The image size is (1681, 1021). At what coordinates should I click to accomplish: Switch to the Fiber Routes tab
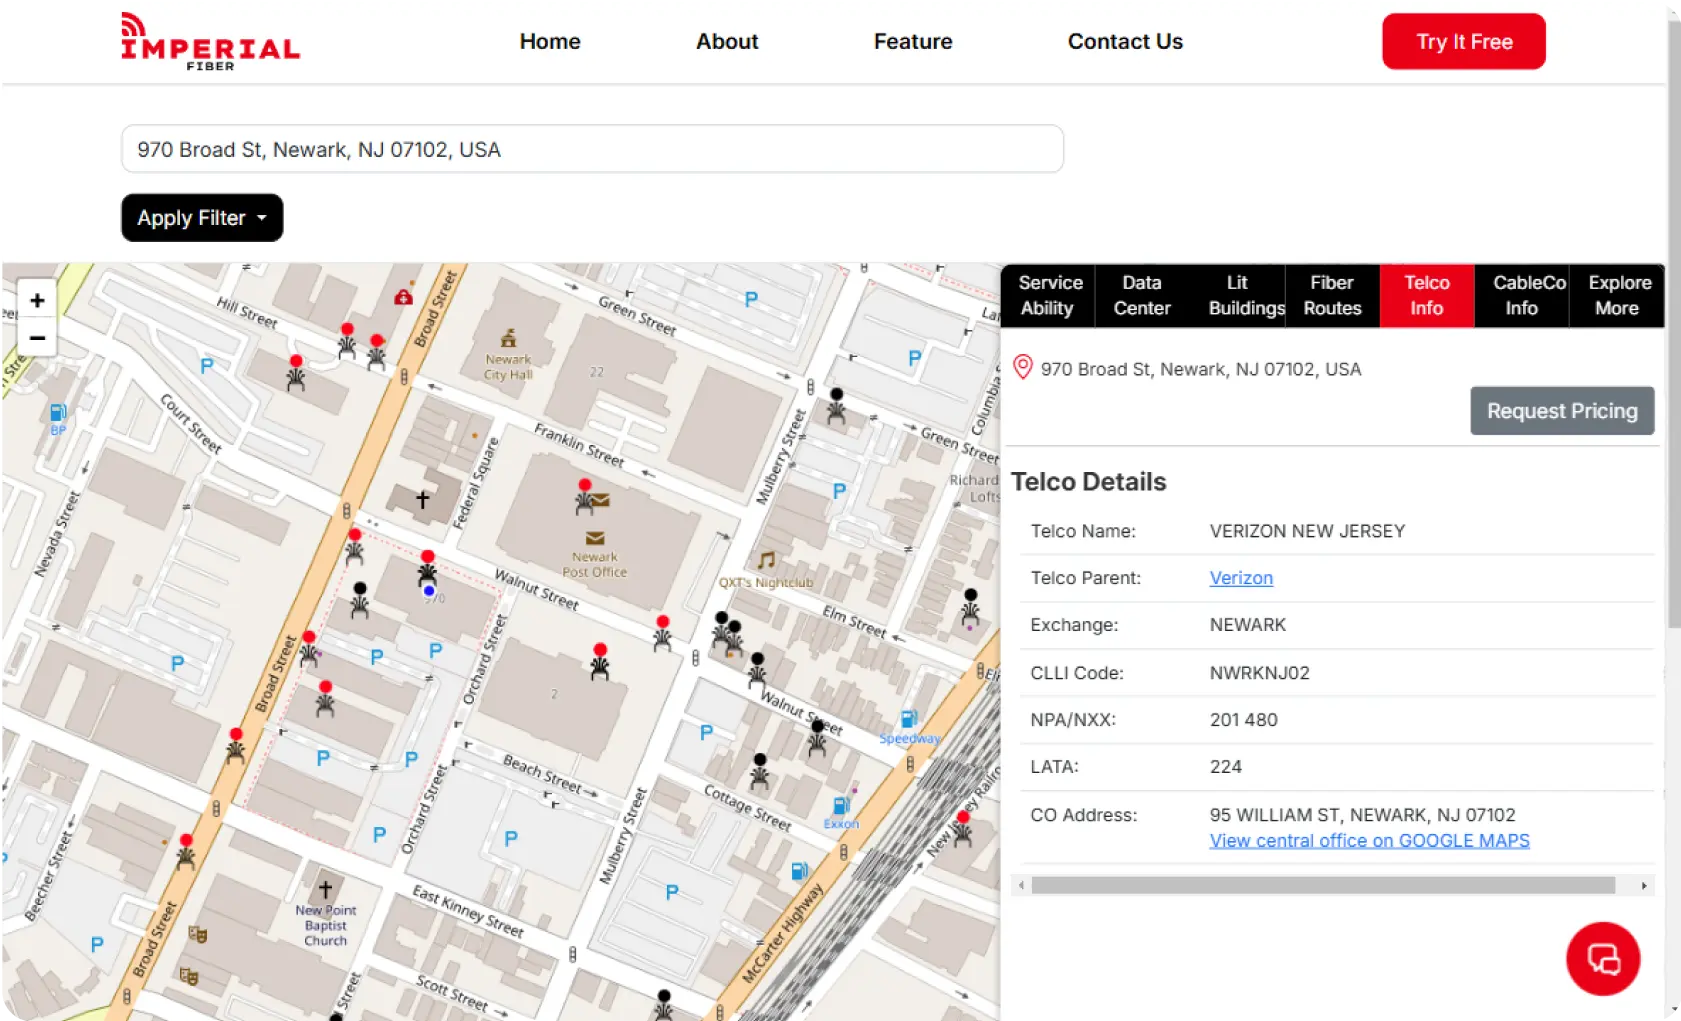pyautogui.click(x=1332, y=296)
